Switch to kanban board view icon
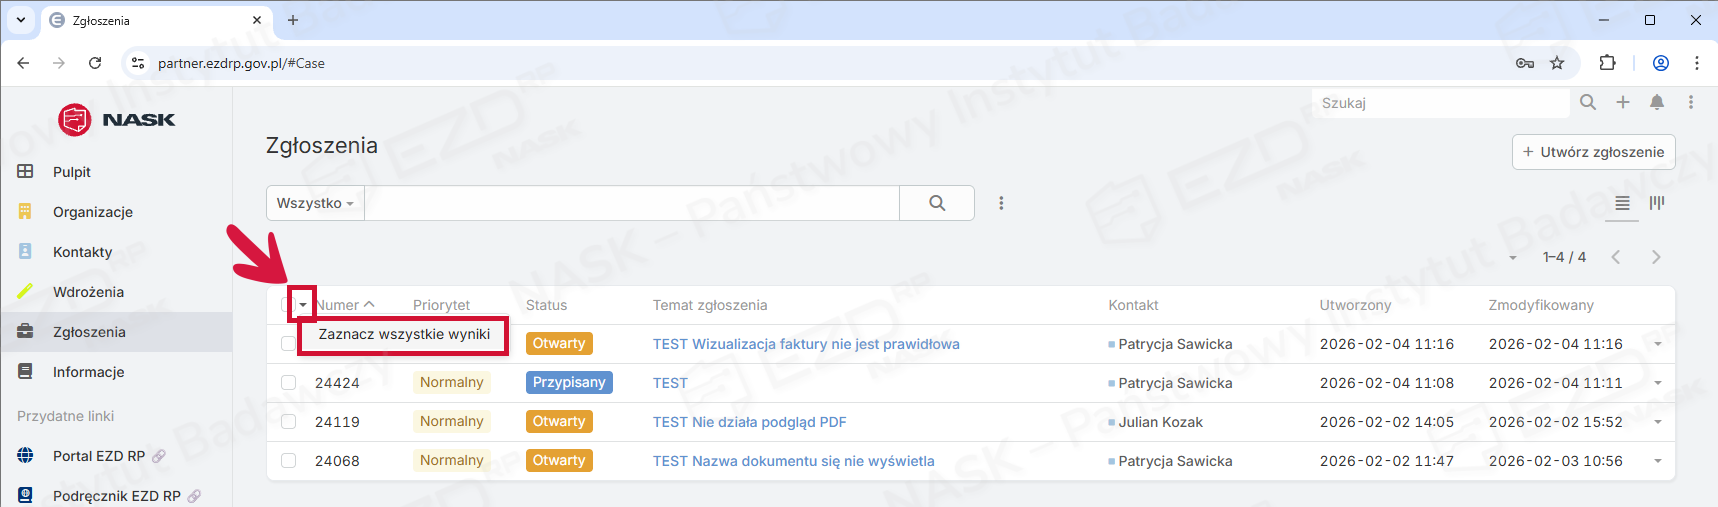 point(1657,203)
